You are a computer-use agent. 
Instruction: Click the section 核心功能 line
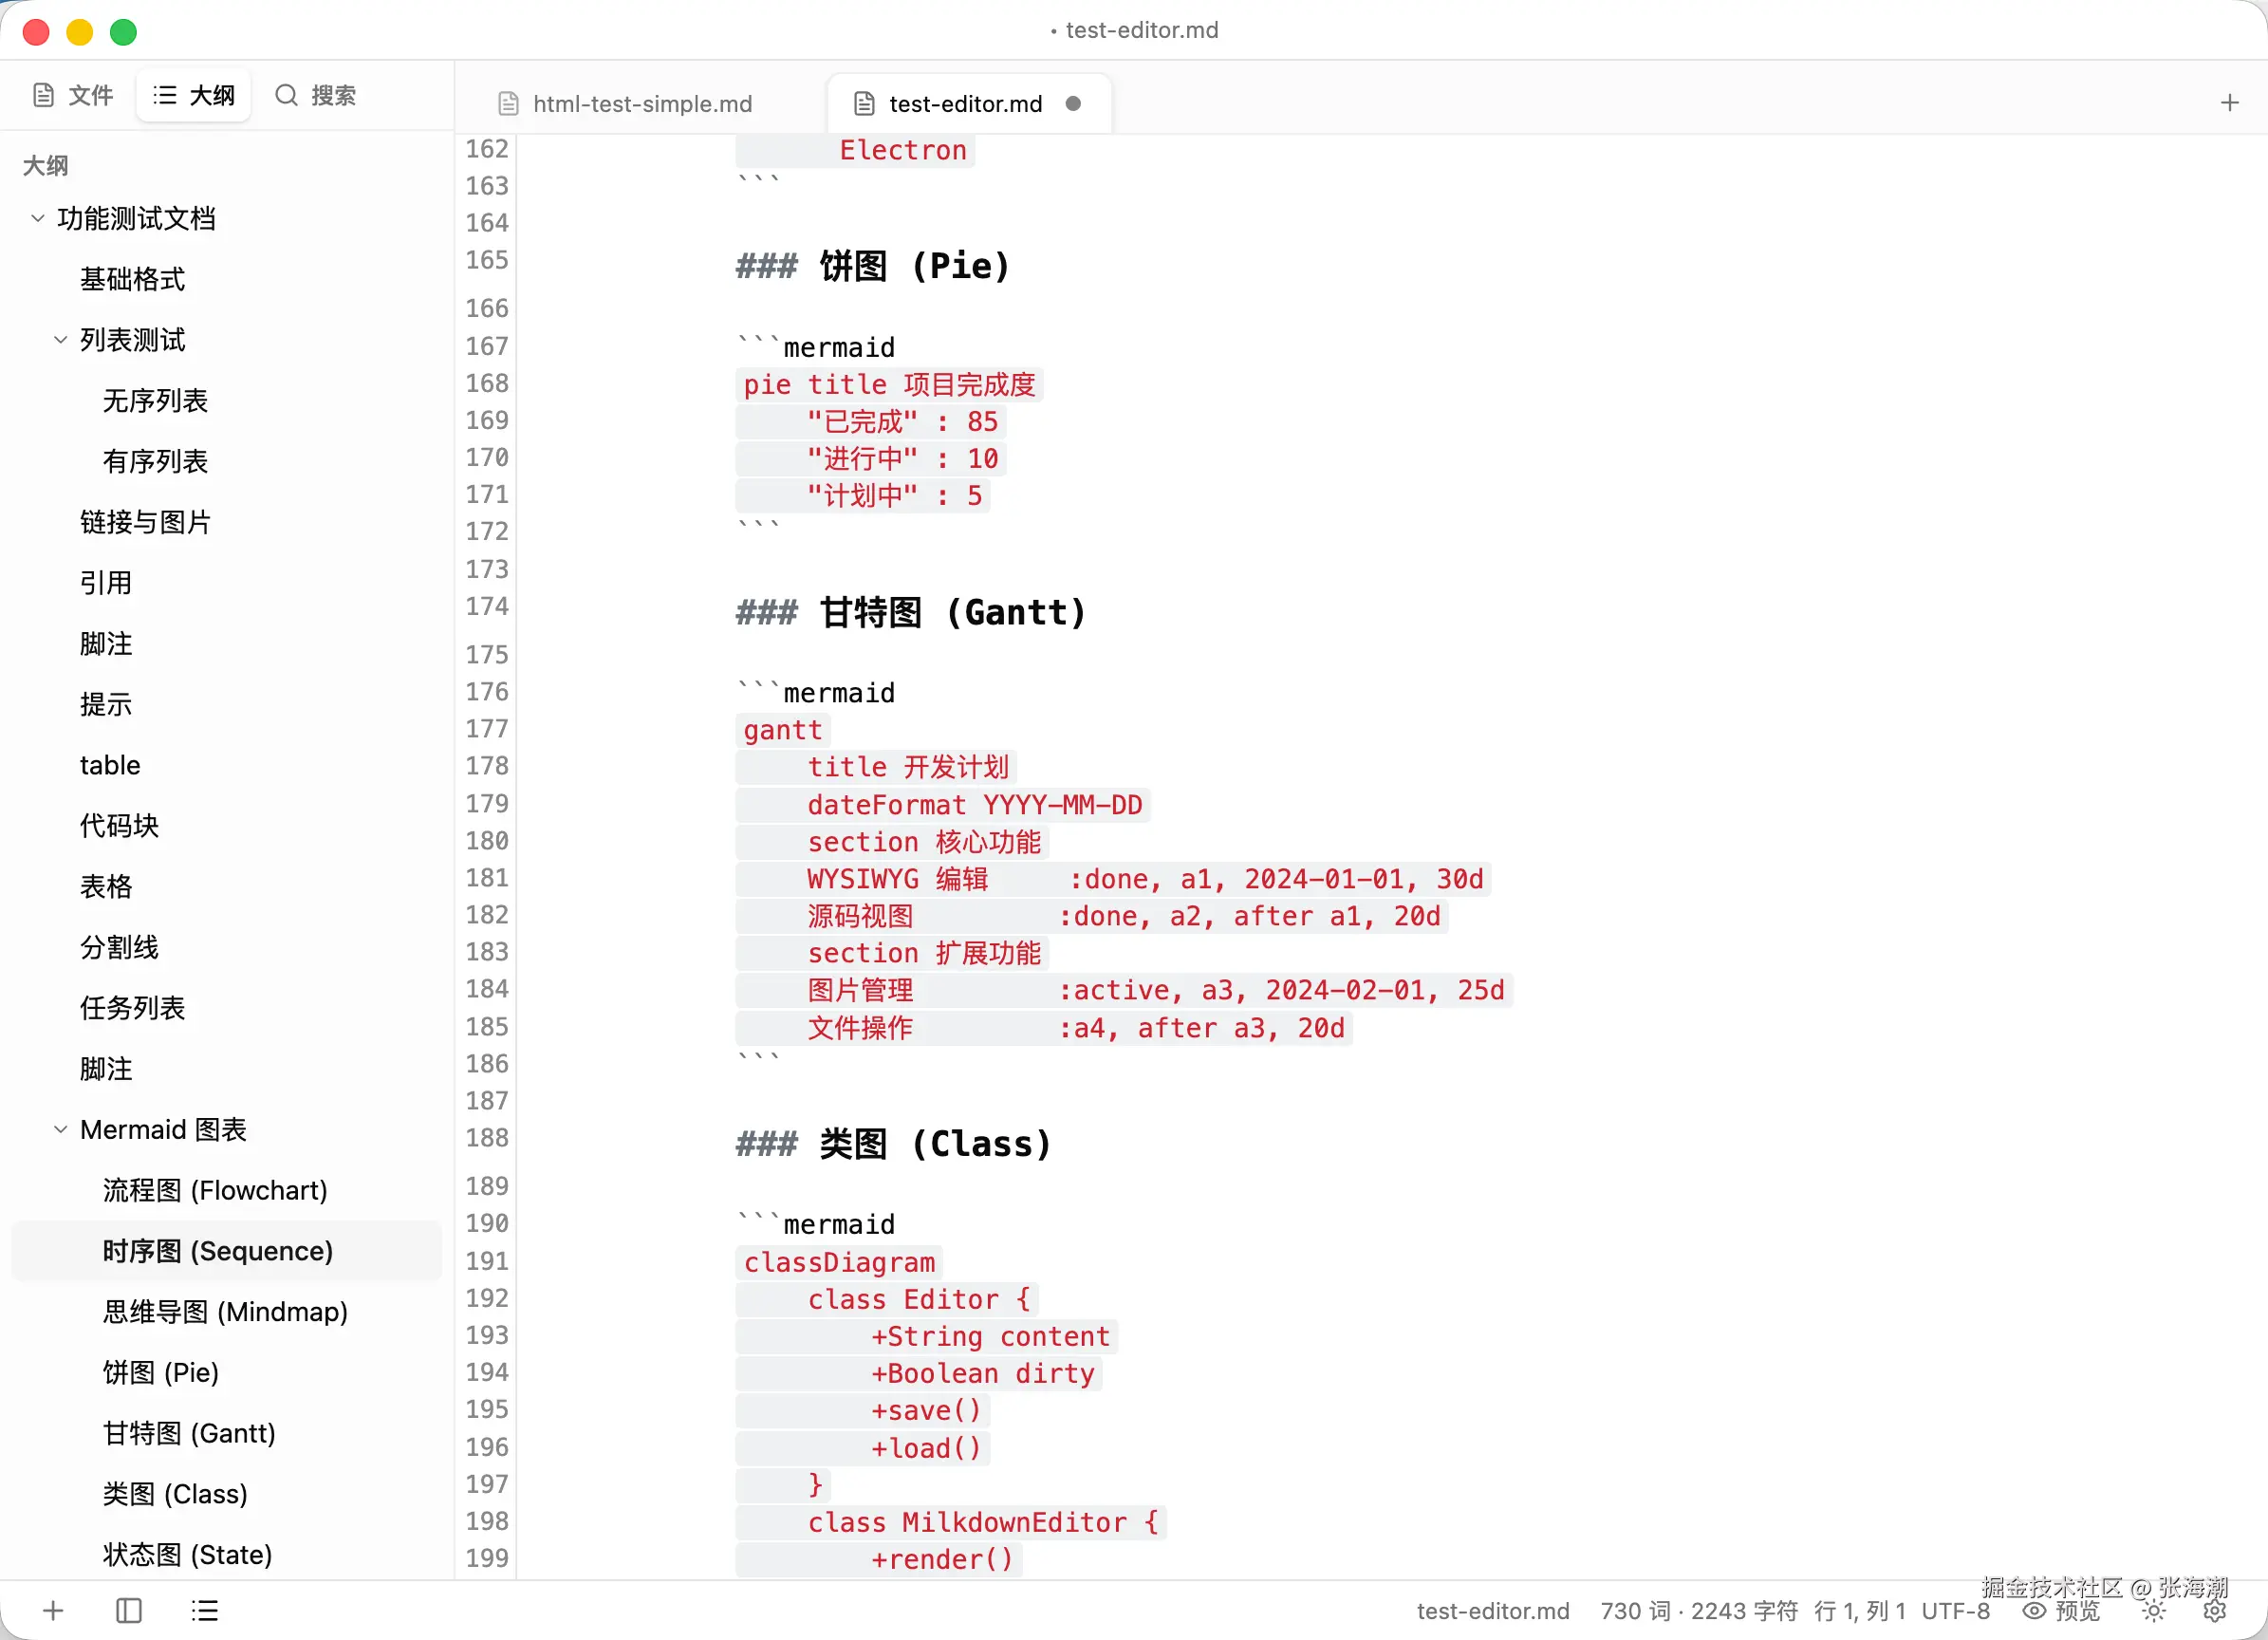892,842
